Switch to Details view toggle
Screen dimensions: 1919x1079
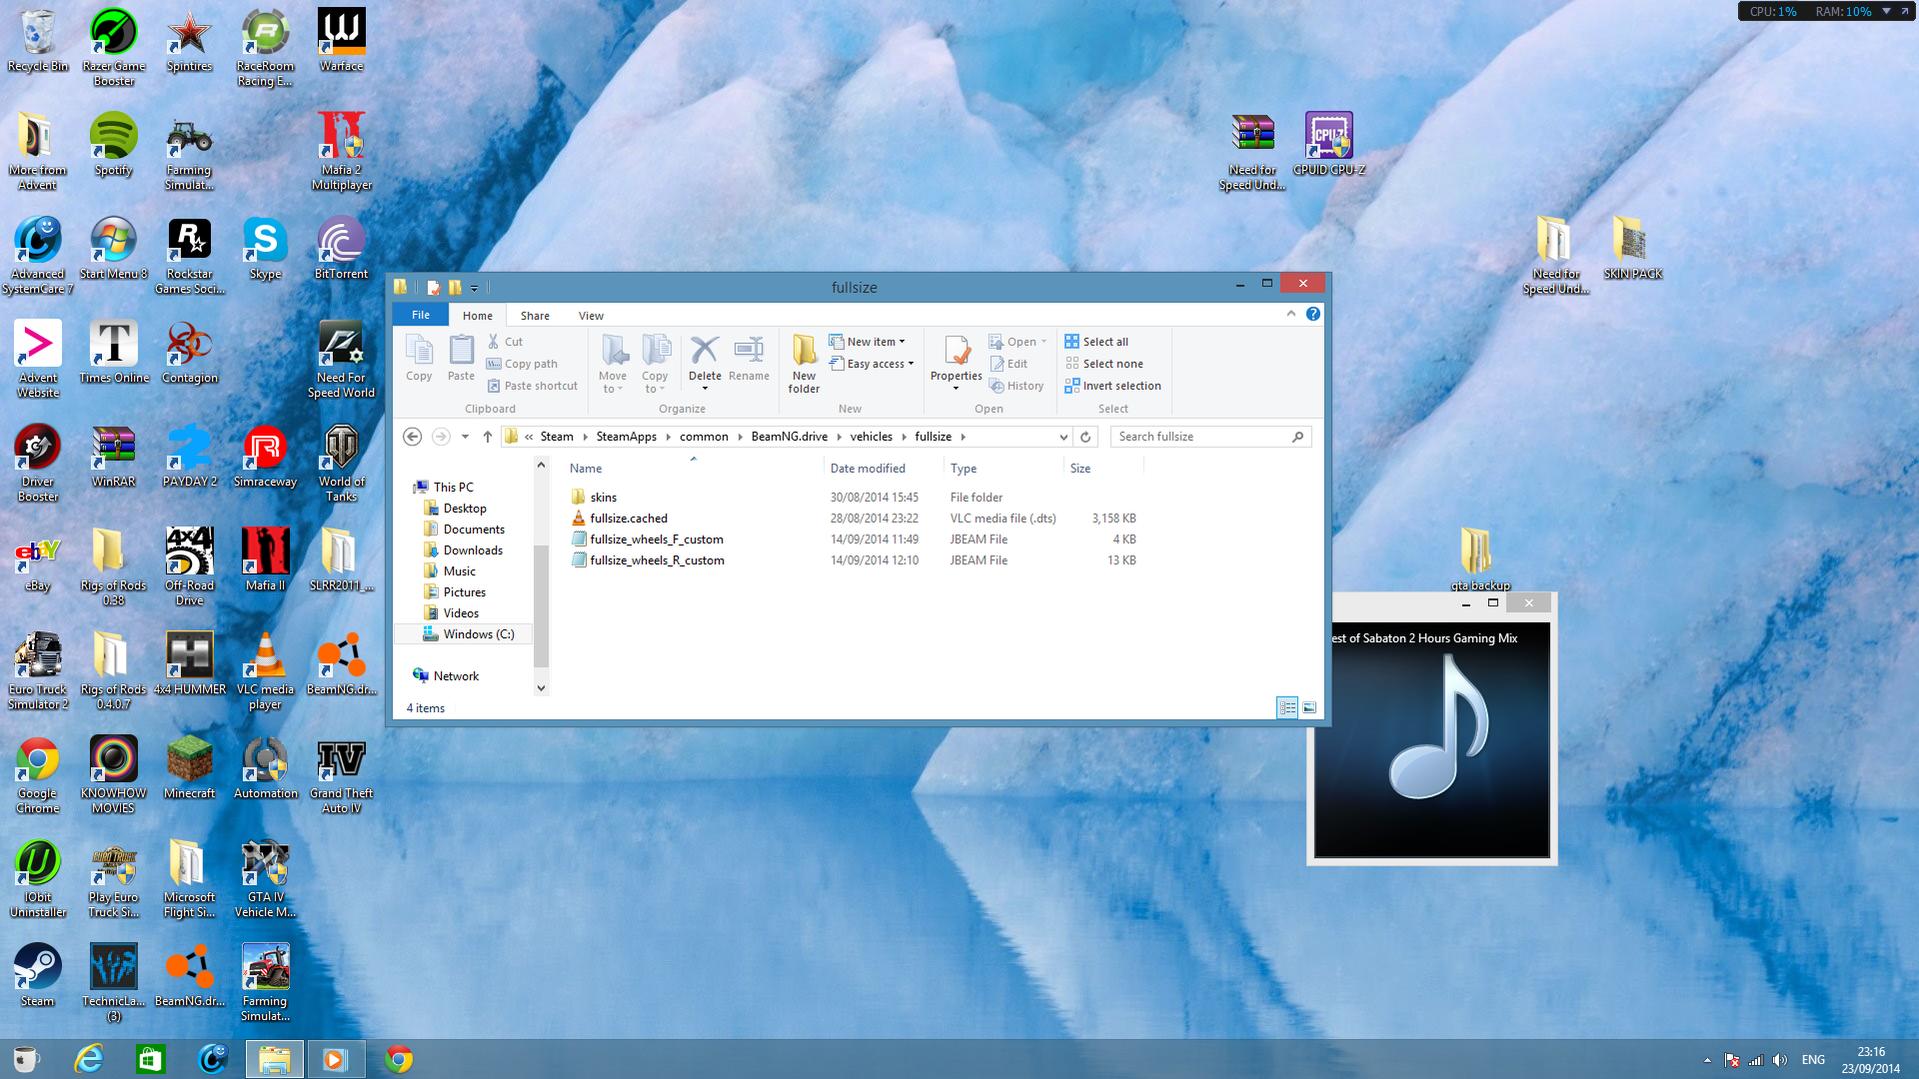click(1287, 708)
